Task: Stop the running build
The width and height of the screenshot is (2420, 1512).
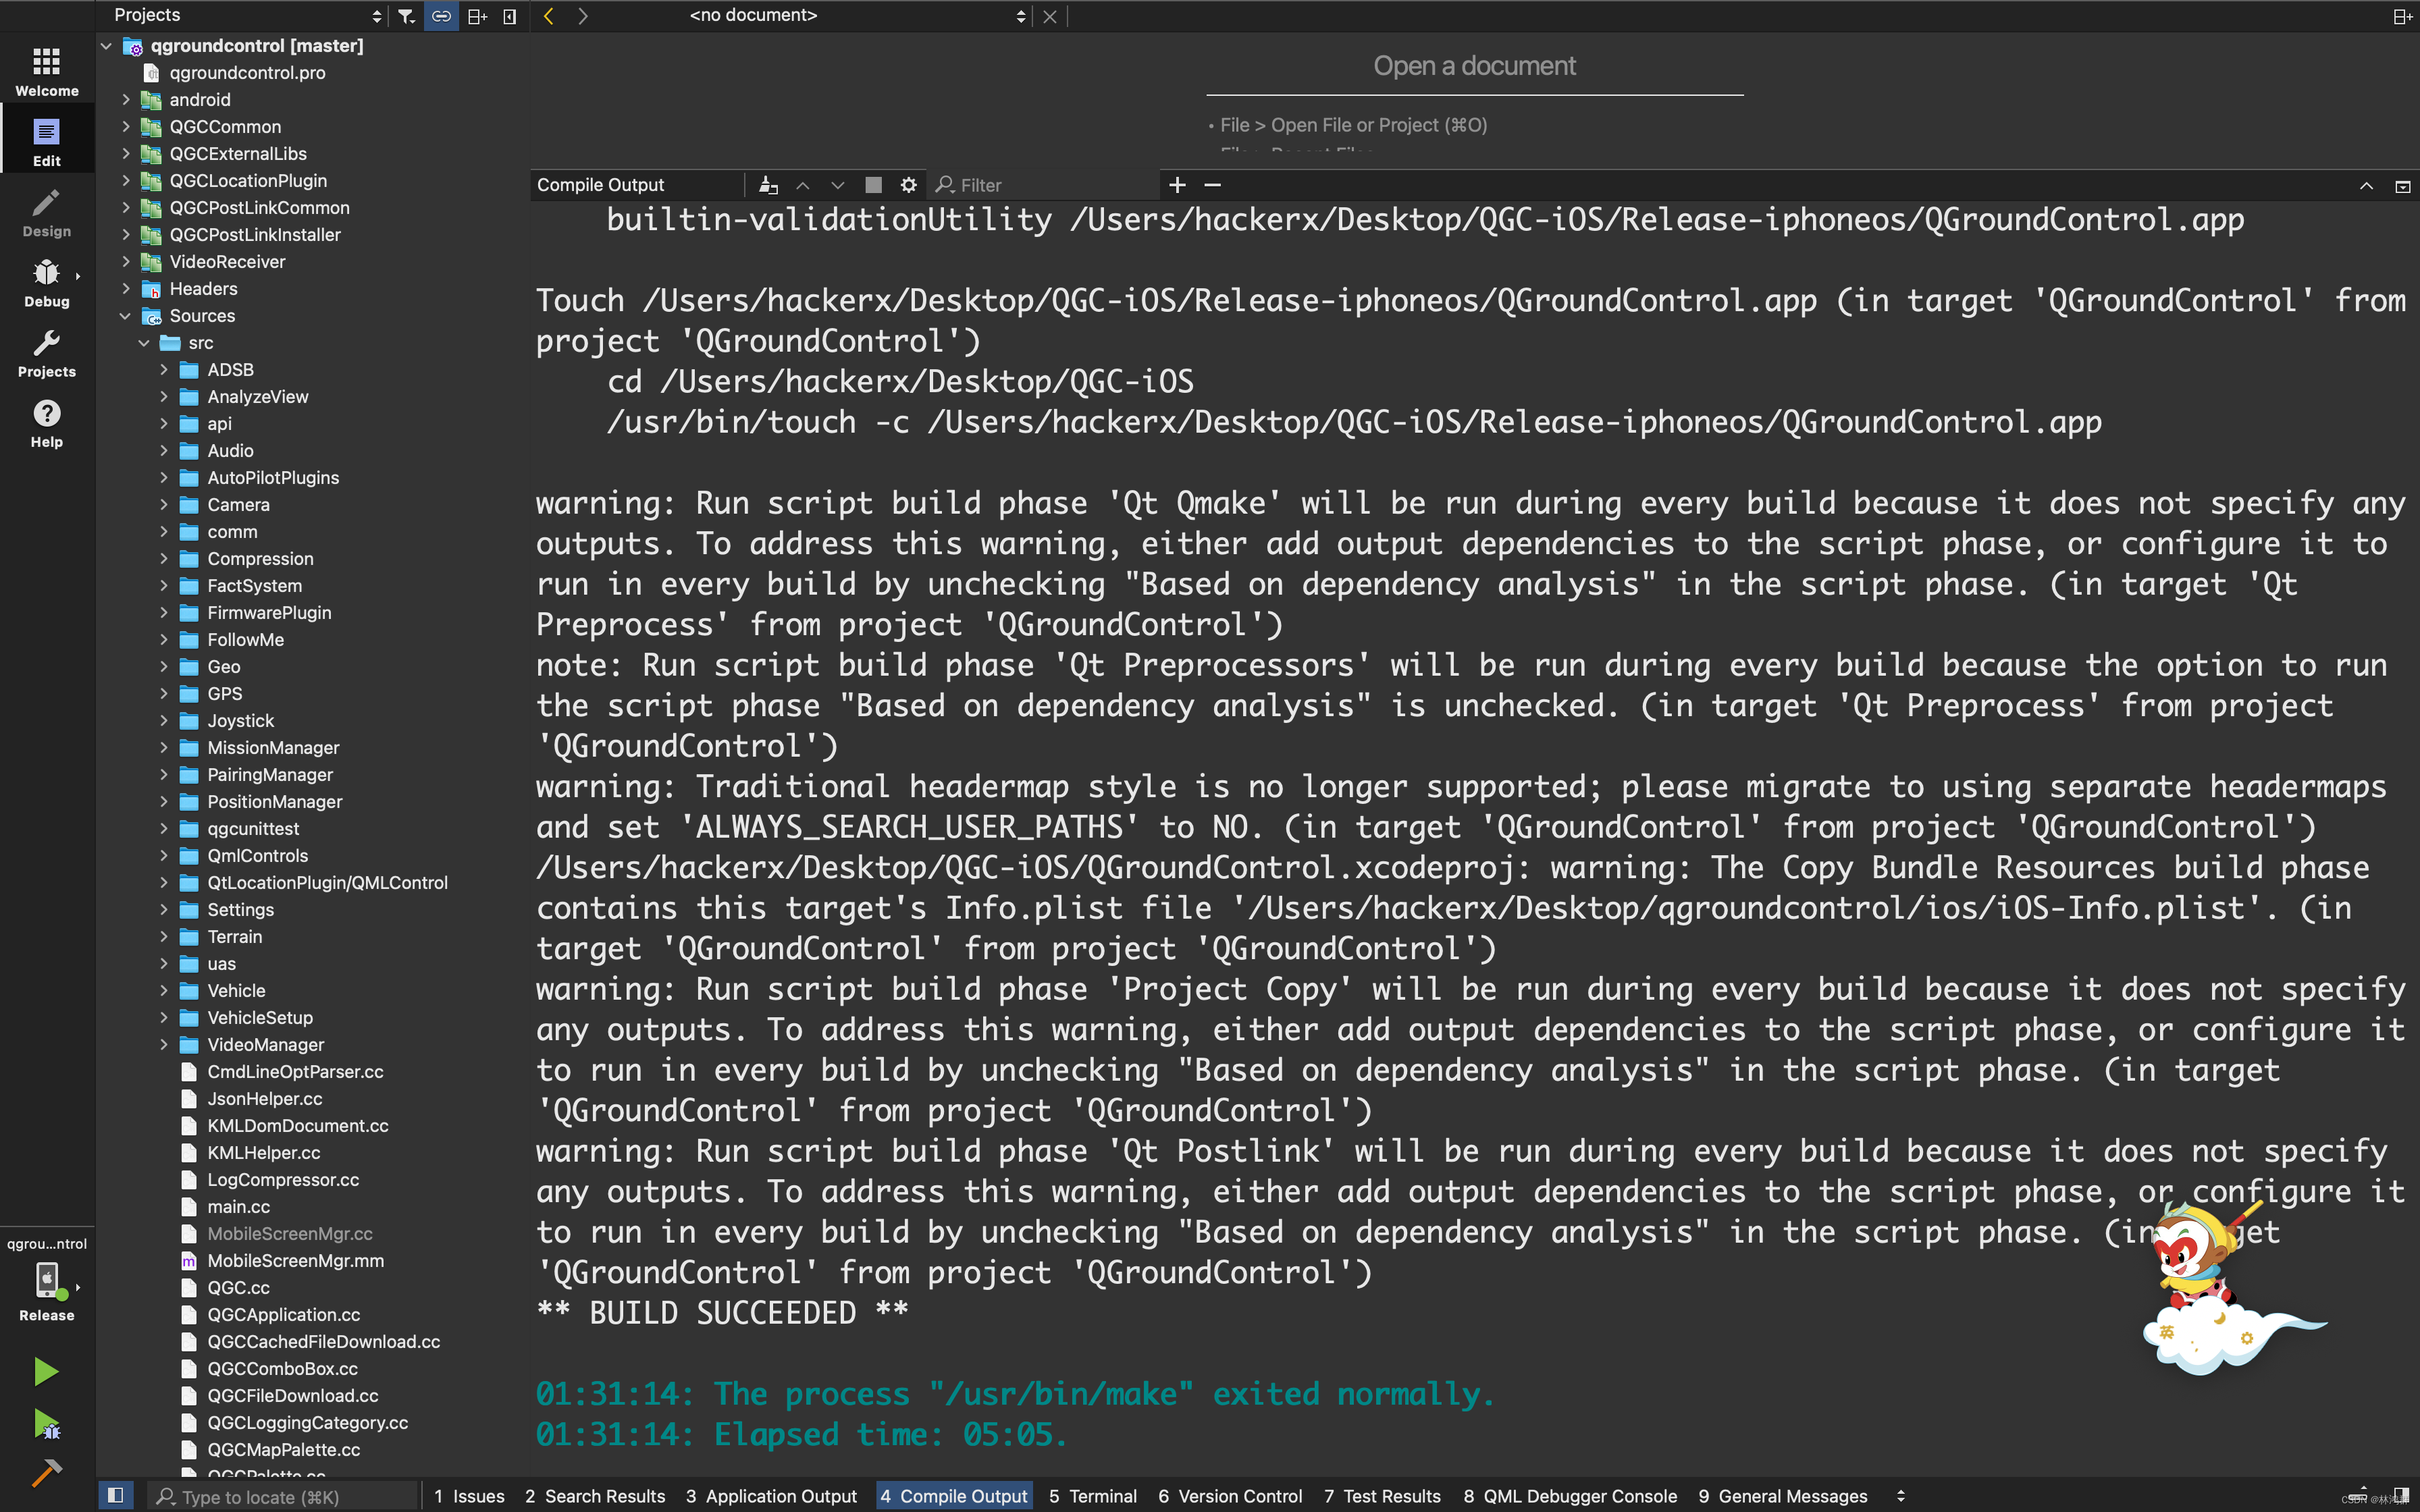Action: [x=873, y=185]
